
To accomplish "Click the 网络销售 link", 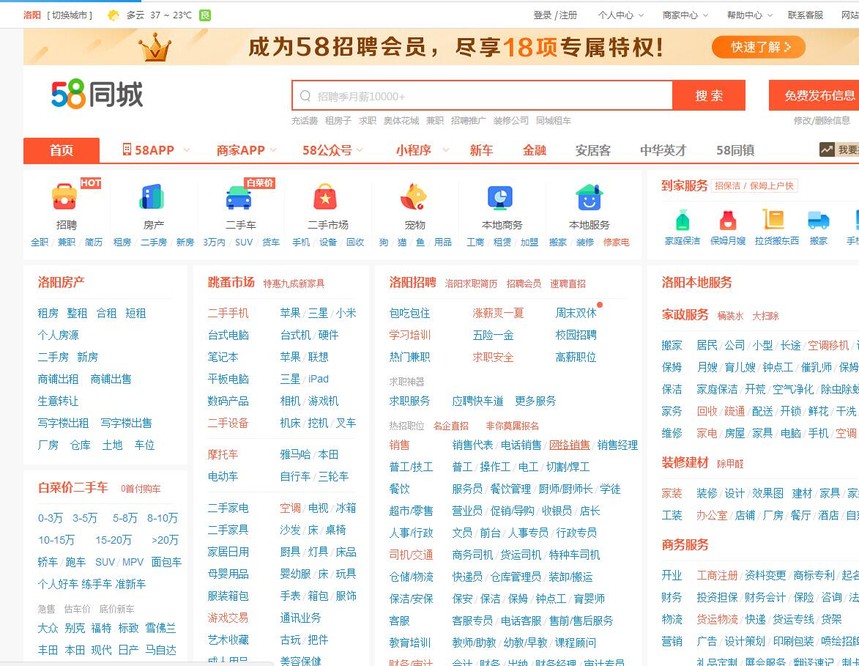I will click(x=570, y=445).
